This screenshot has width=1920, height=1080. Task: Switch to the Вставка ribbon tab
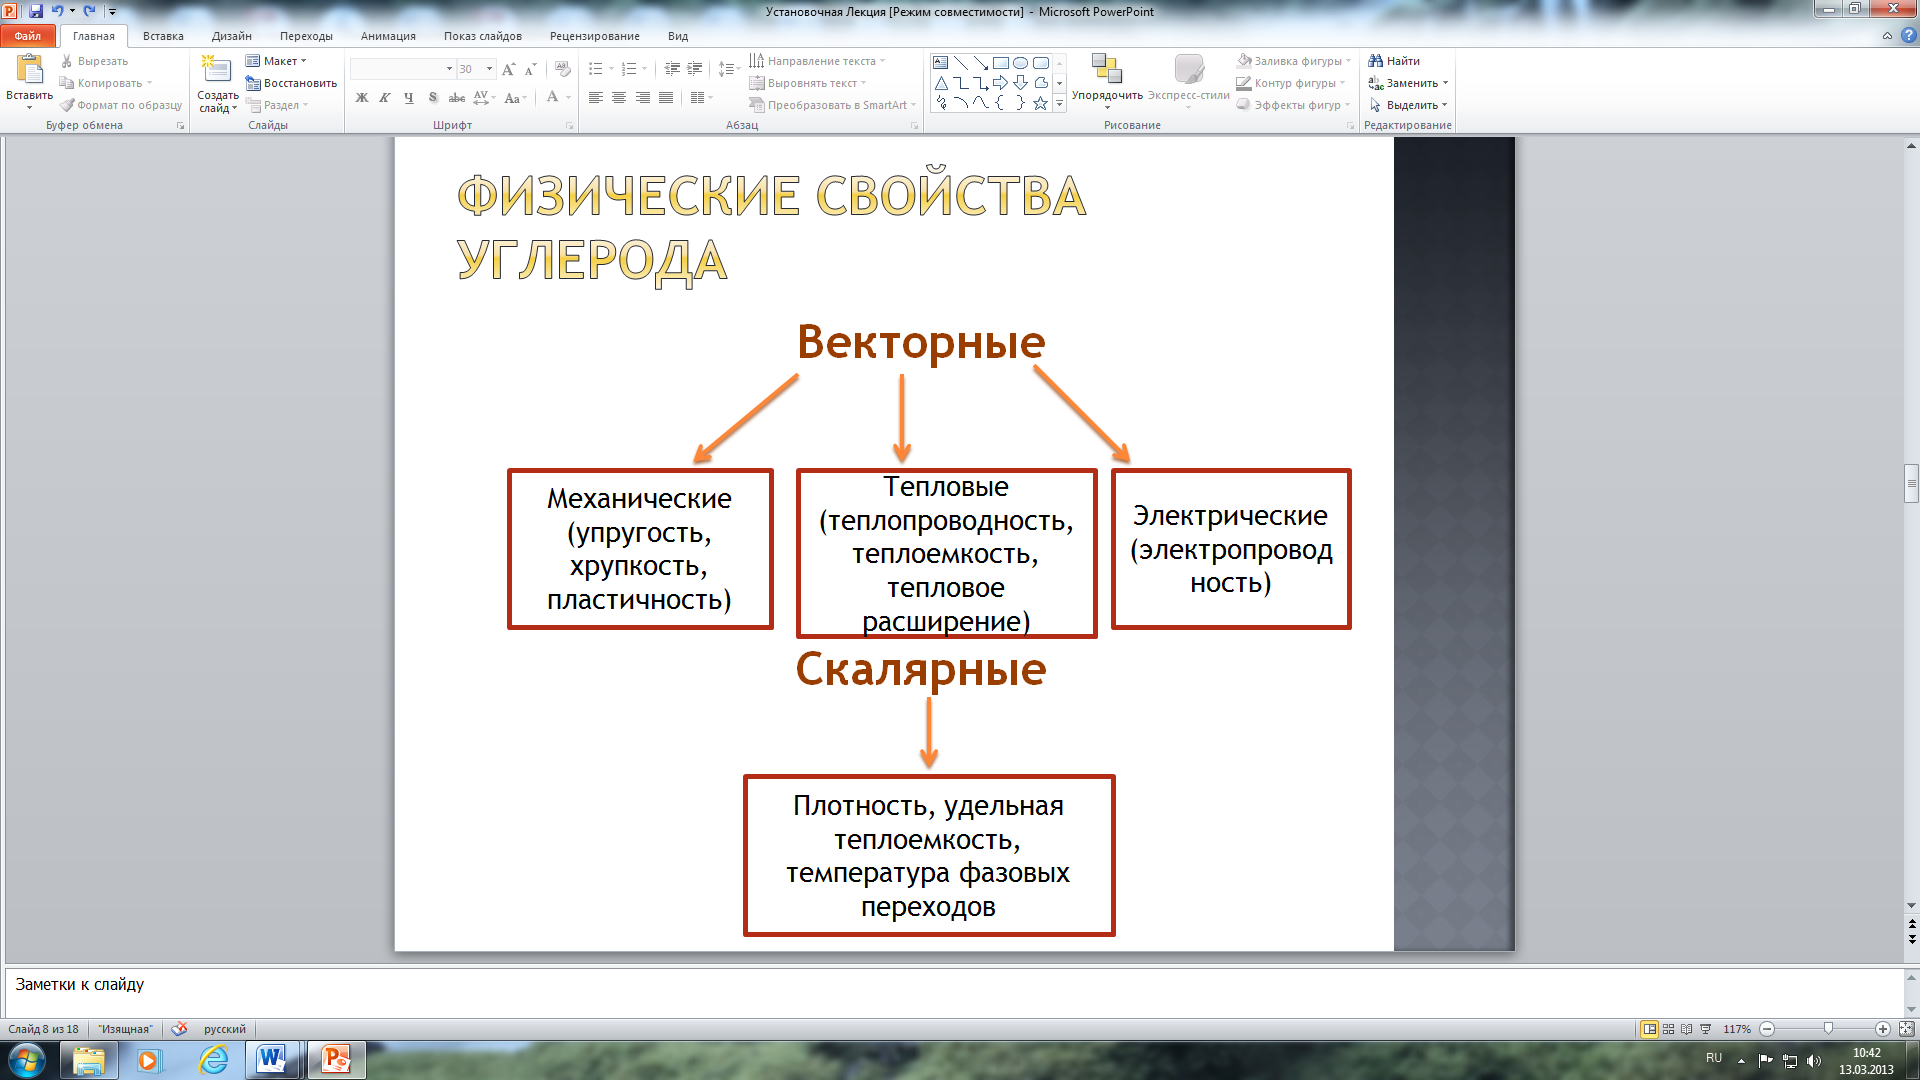click(163, 36)
